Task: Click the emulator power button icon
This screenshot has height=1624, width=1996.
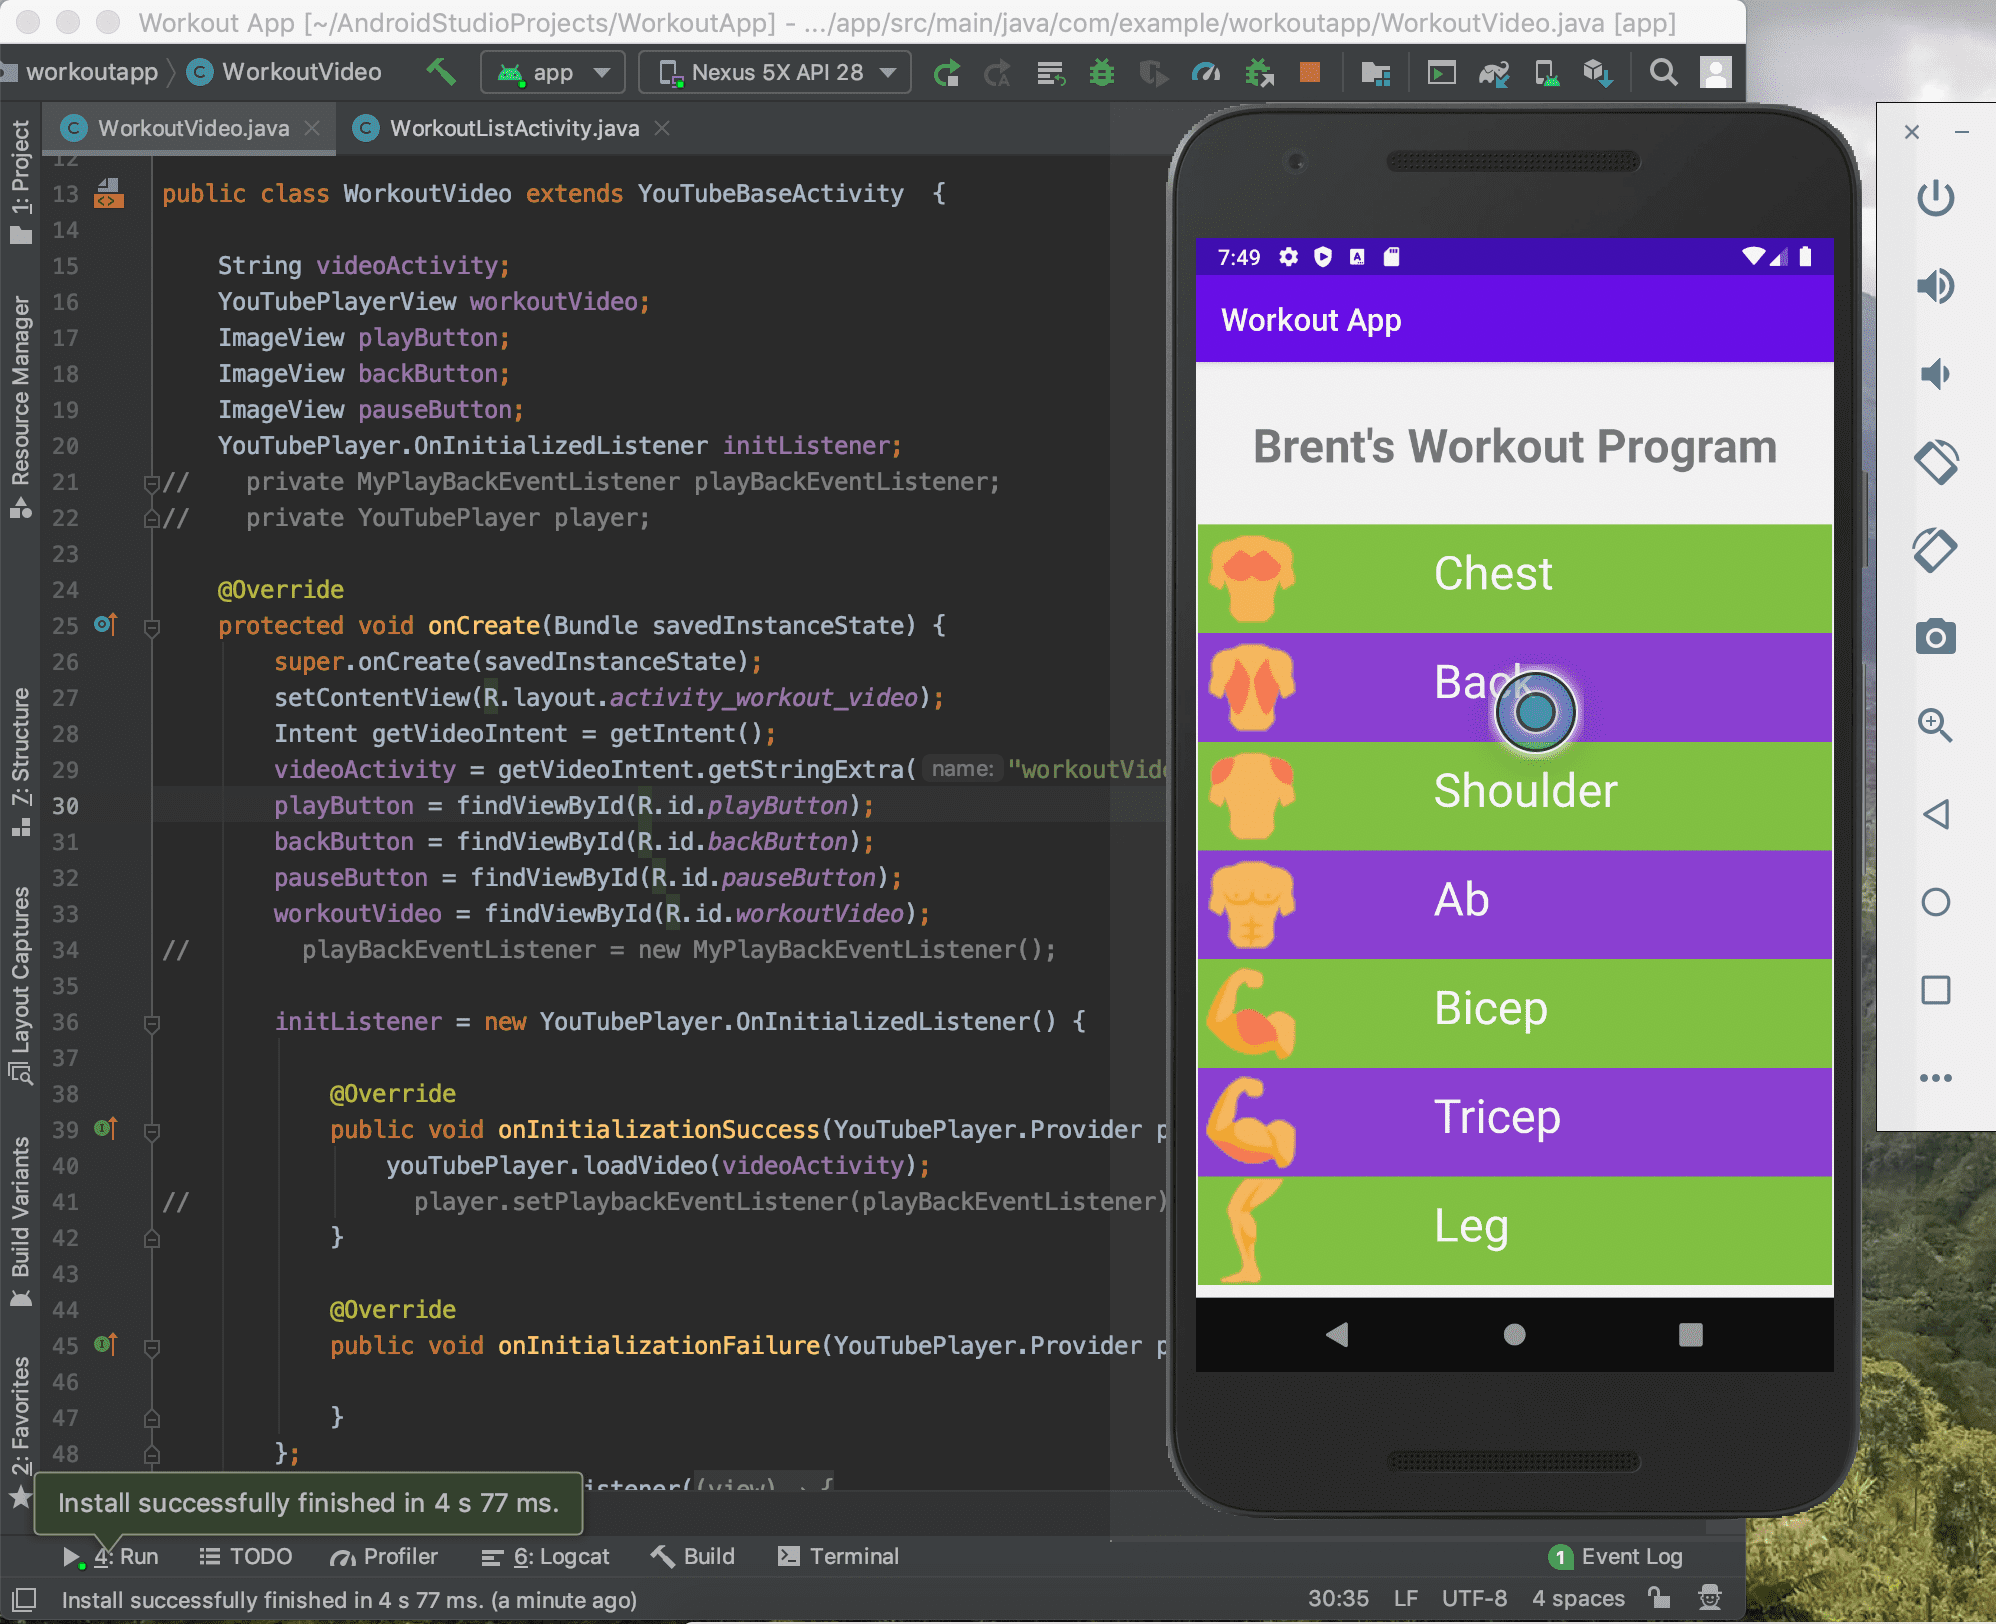Action: (1936, 198)
